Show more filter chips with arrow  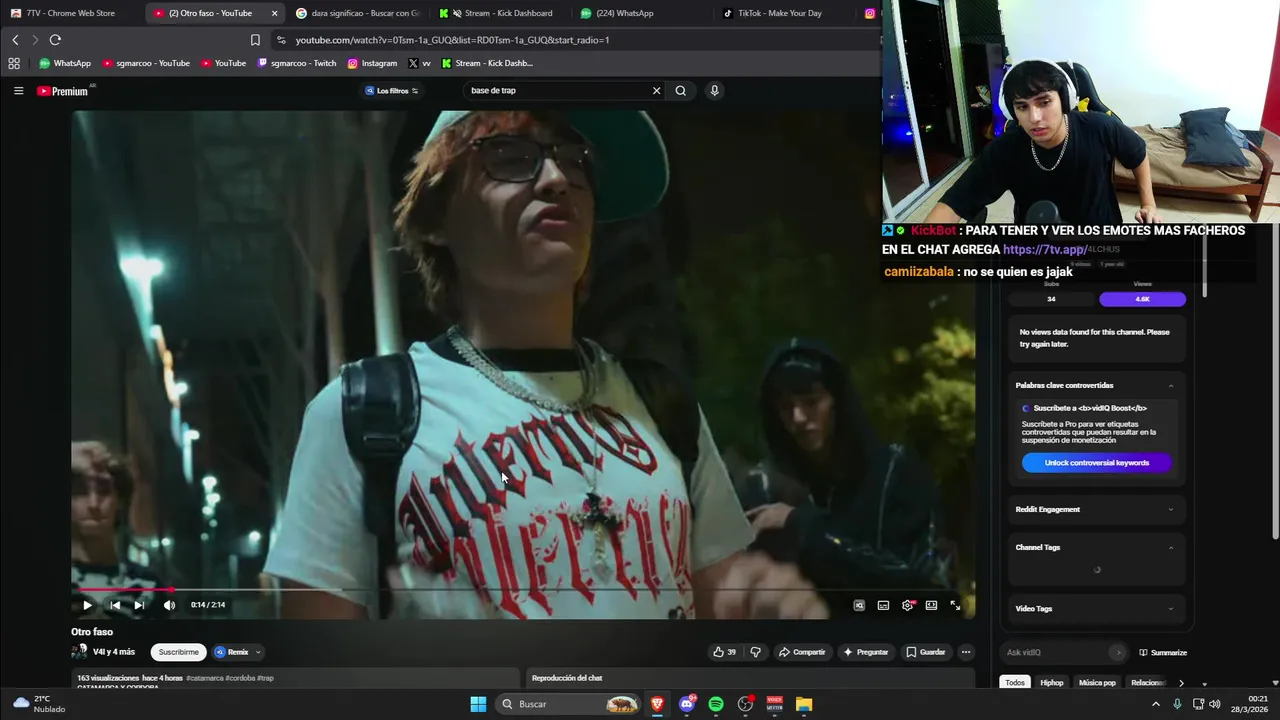[1181, 683]
